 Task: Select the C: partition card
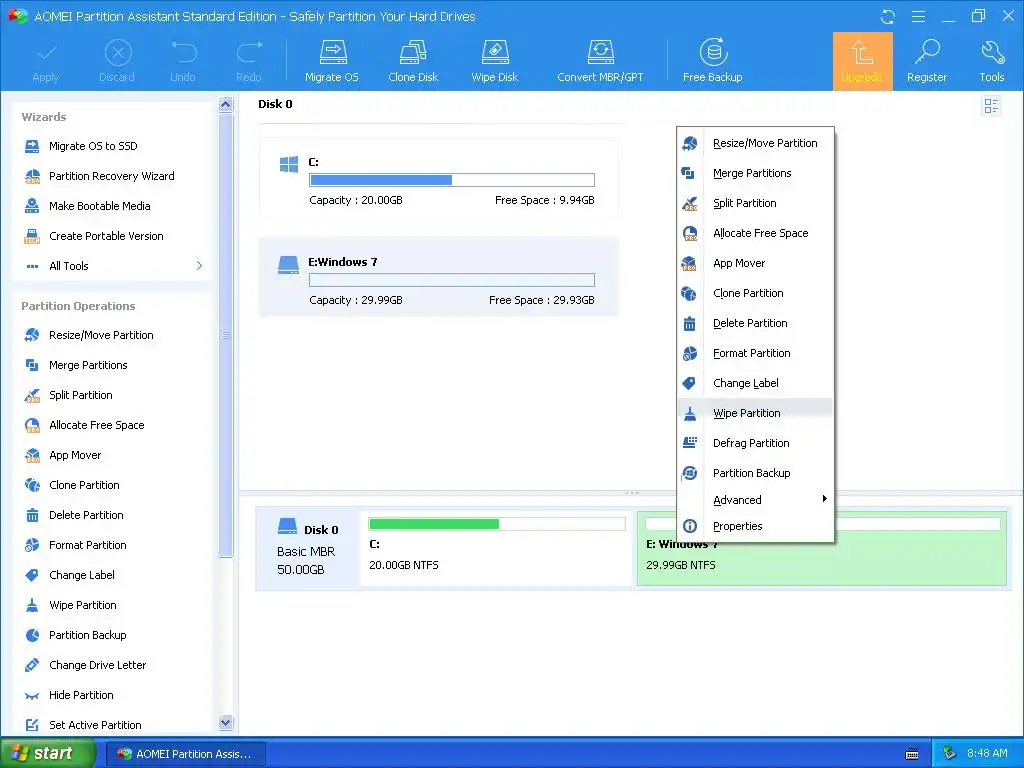[439, 178]
